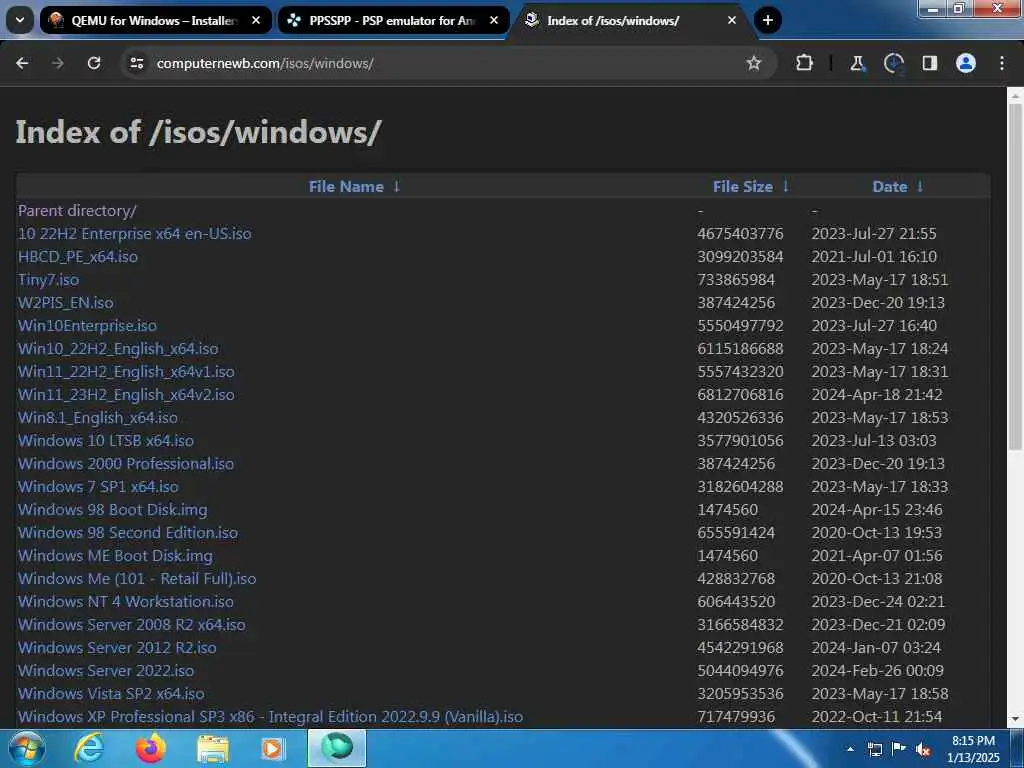The image size is (1024, 768).
Task: Download Windows Server 2008 R2 x64.iso
Action: 132,625
